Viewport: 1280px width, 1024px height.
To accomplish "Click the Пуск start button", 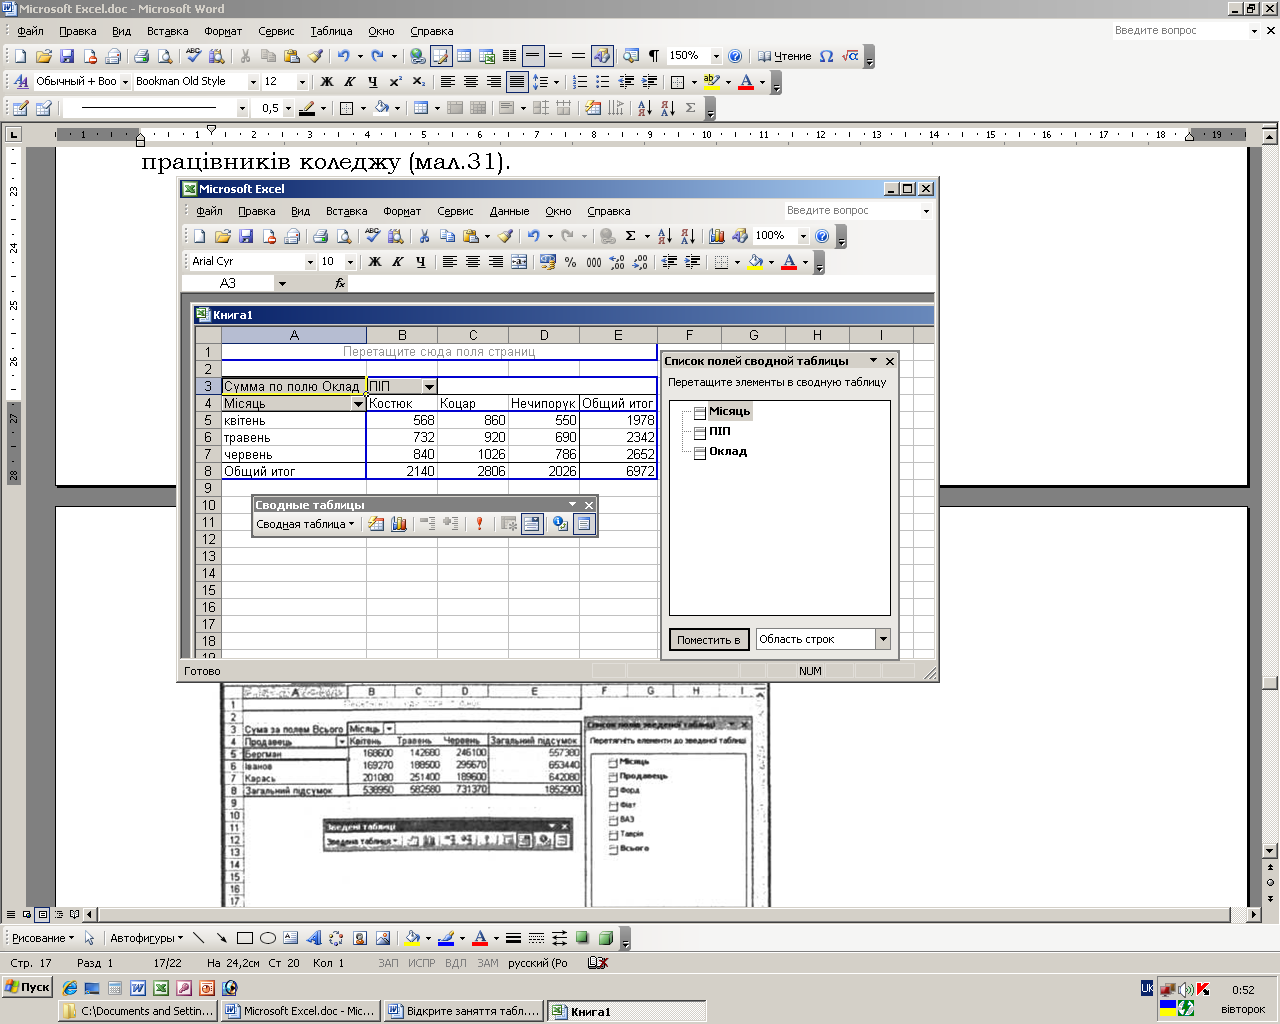I will [27, 987].
